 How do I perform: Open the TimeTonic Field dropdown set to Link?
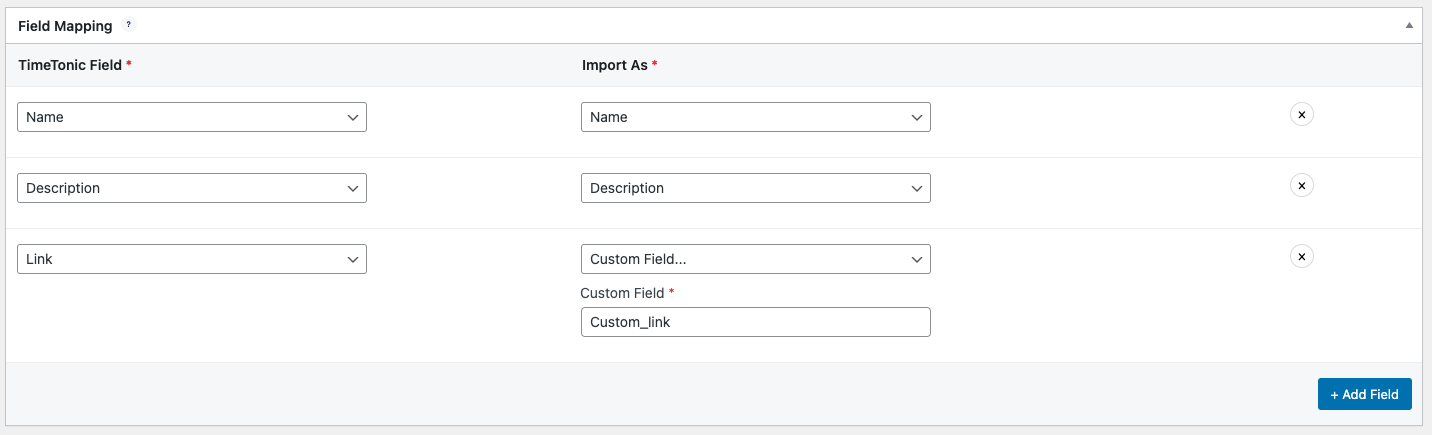[192, 259]
